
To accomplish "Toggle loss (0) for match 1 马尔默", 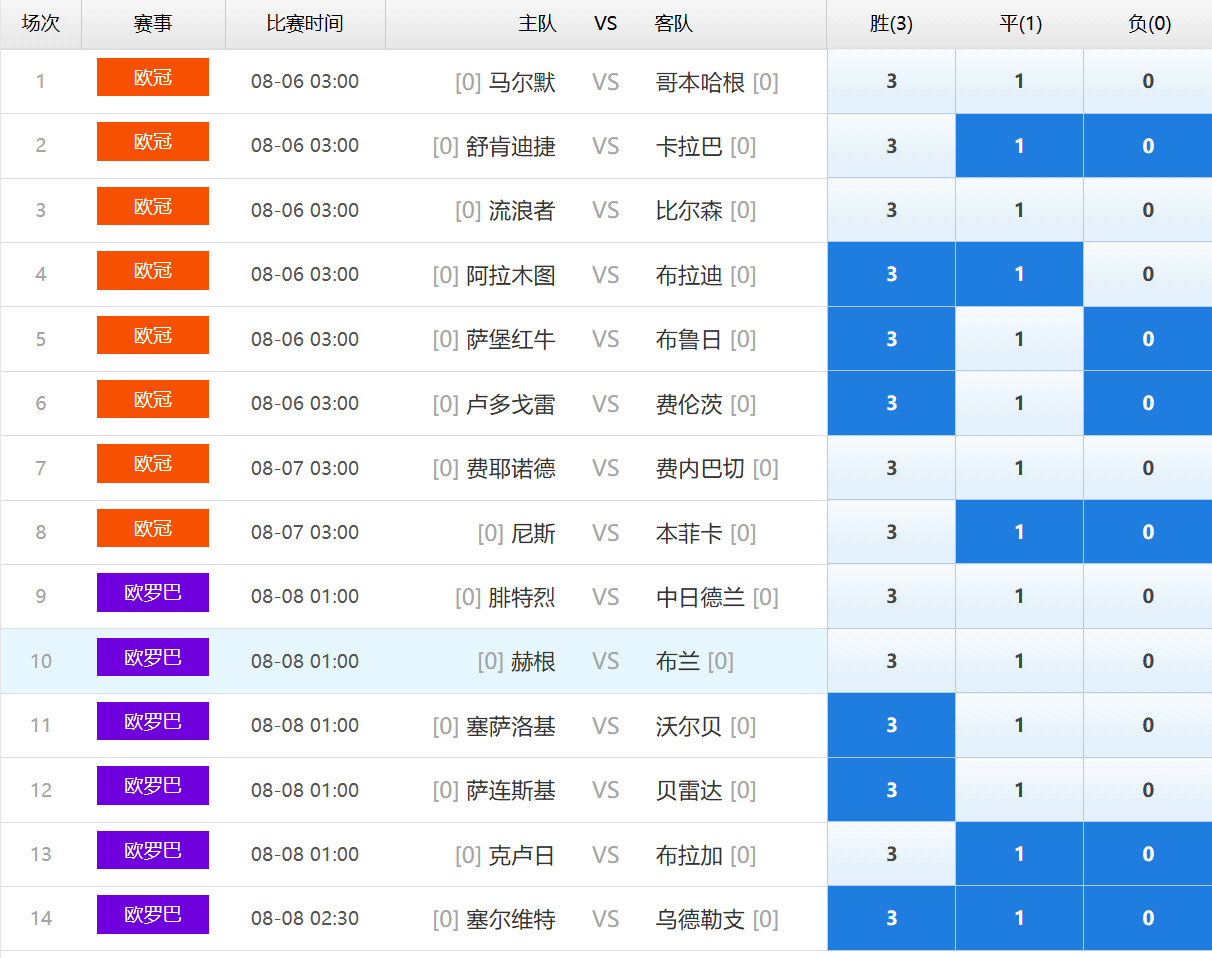I will point(1148,81).
